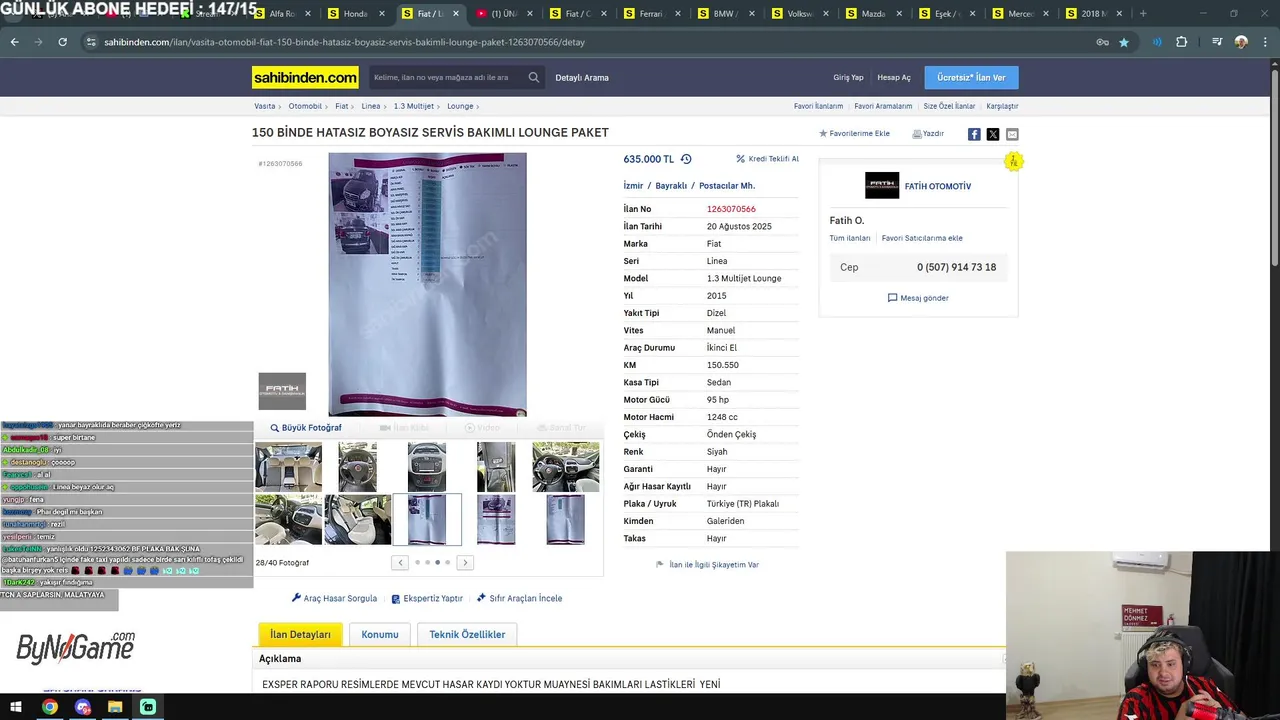Add listing to favorites with star

(x=823, y=133)
